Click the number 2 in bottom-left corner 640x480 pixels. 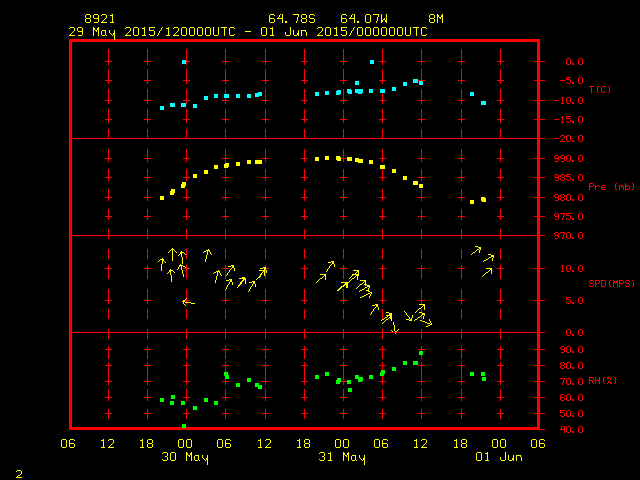point(19,471)
